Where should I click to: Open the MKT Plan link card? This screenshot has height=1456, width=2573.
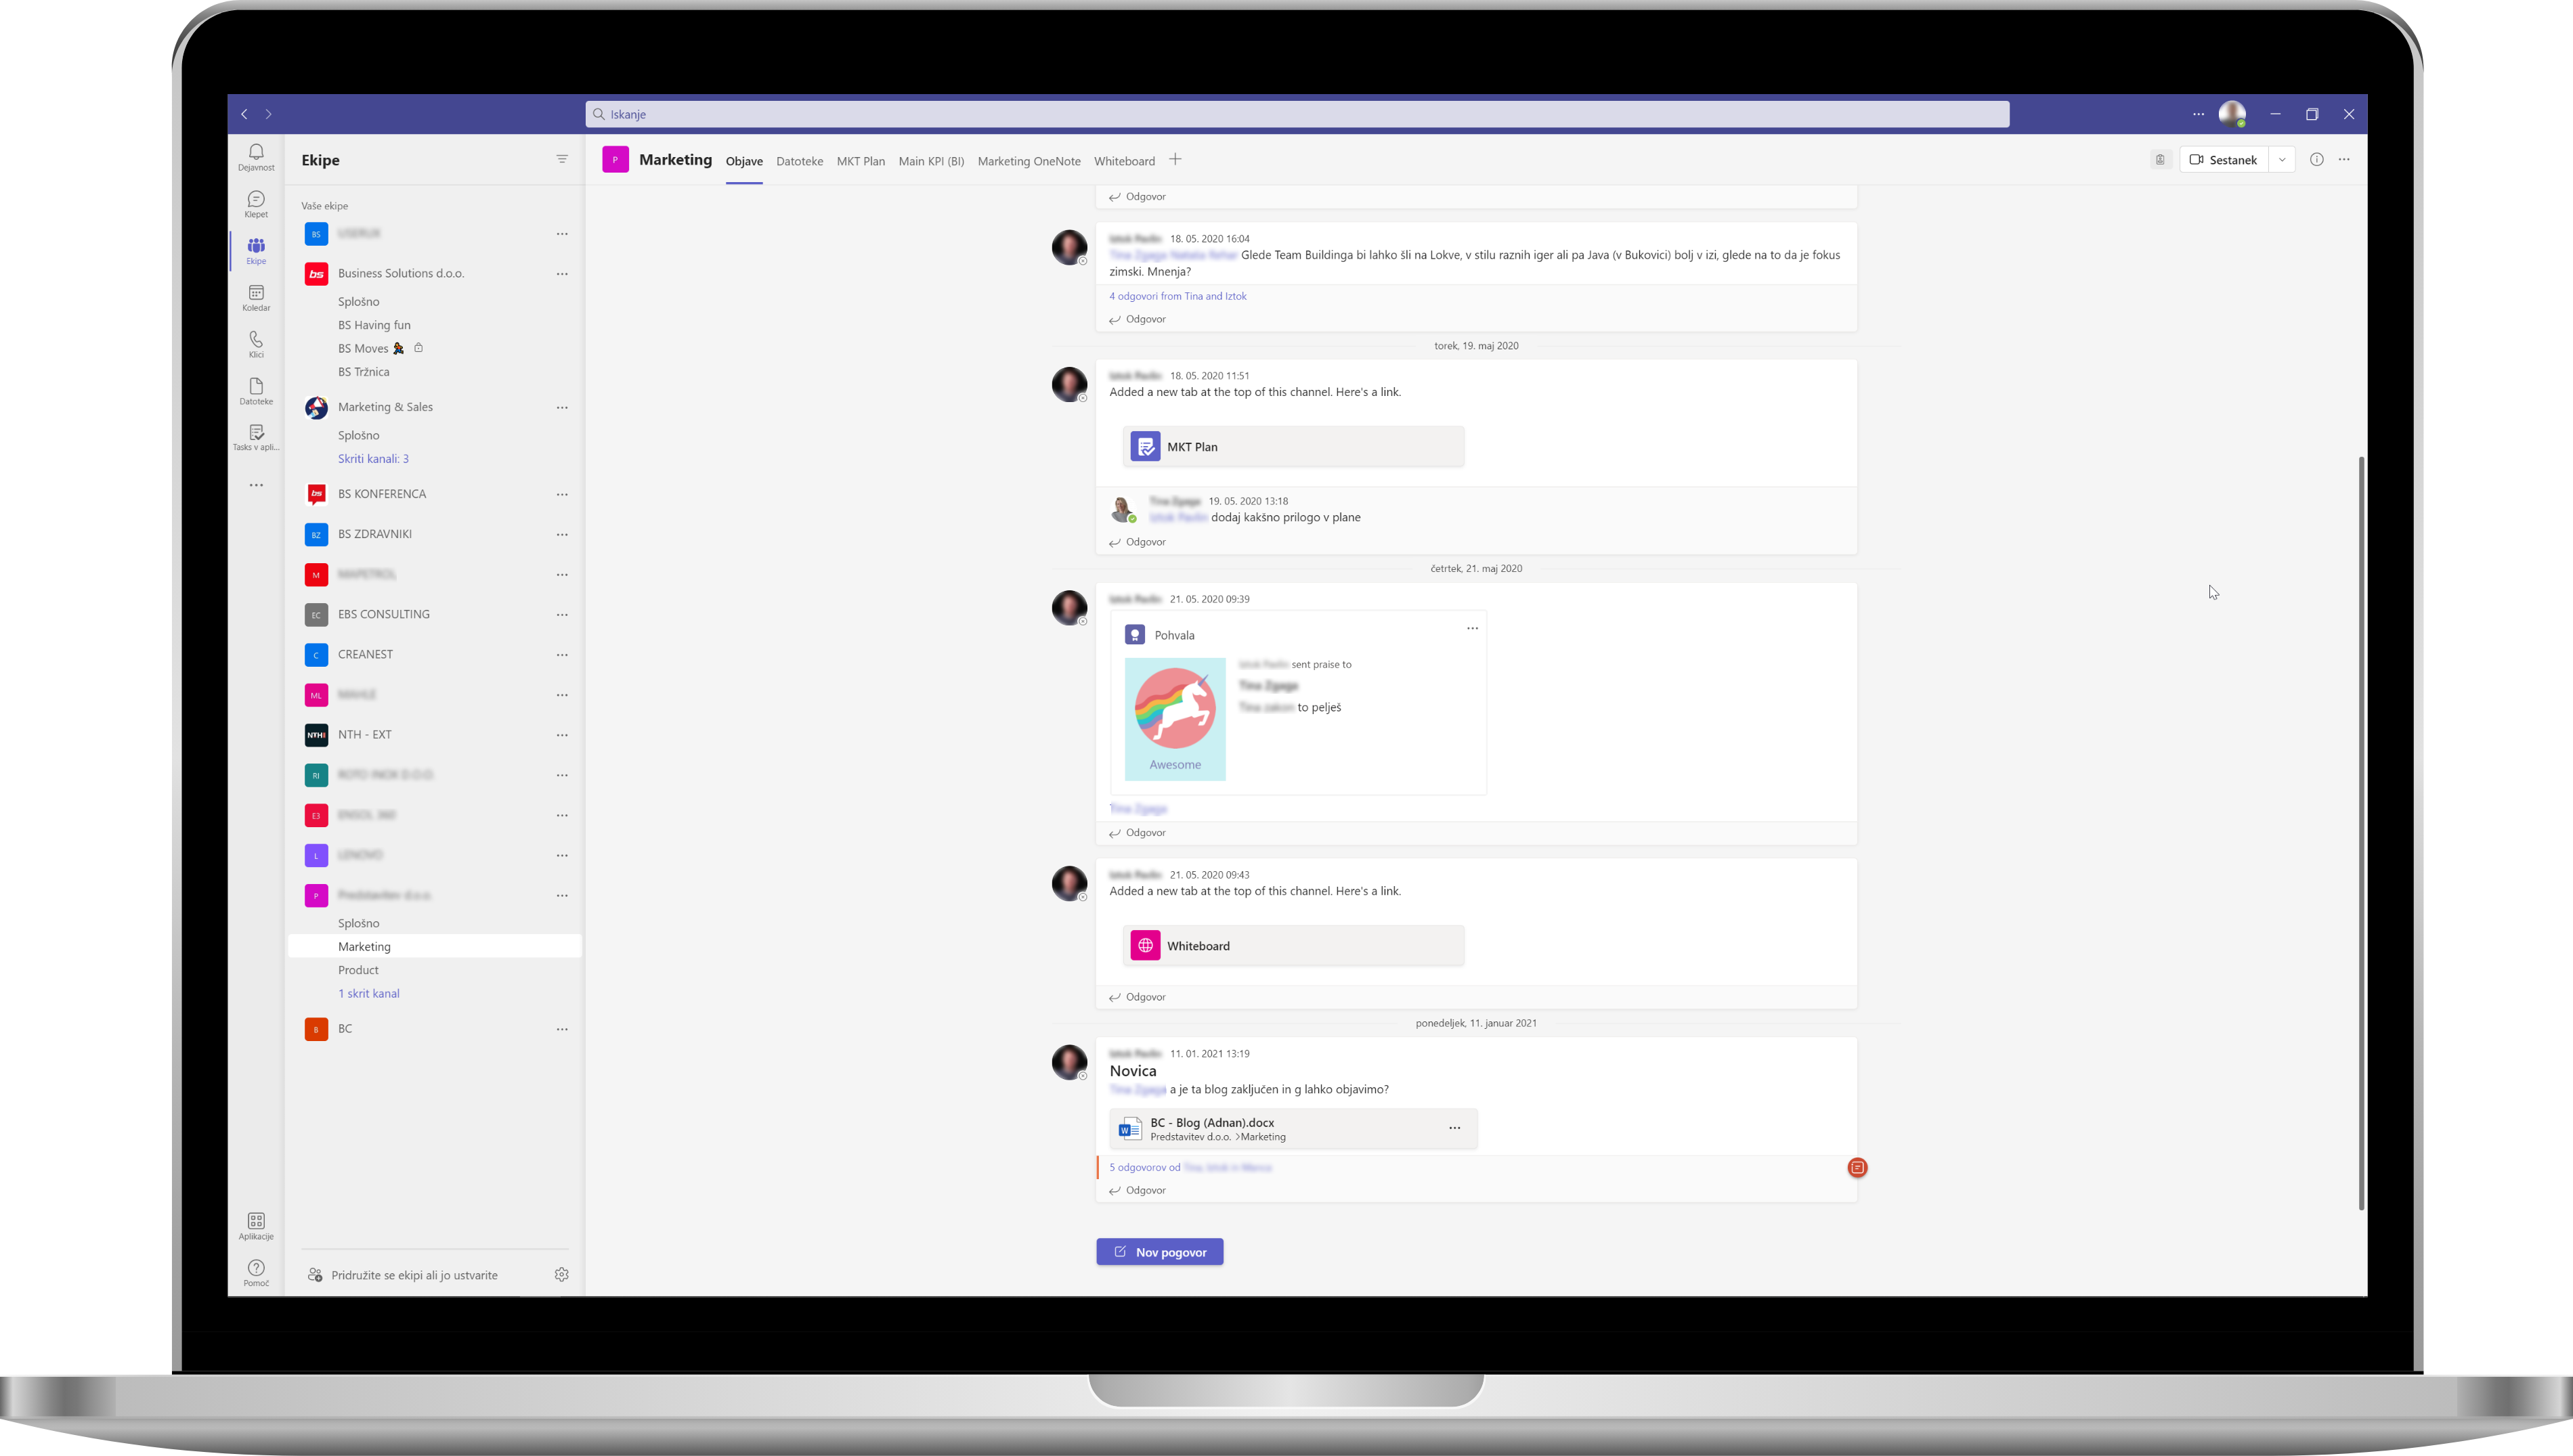(1293, 447)
